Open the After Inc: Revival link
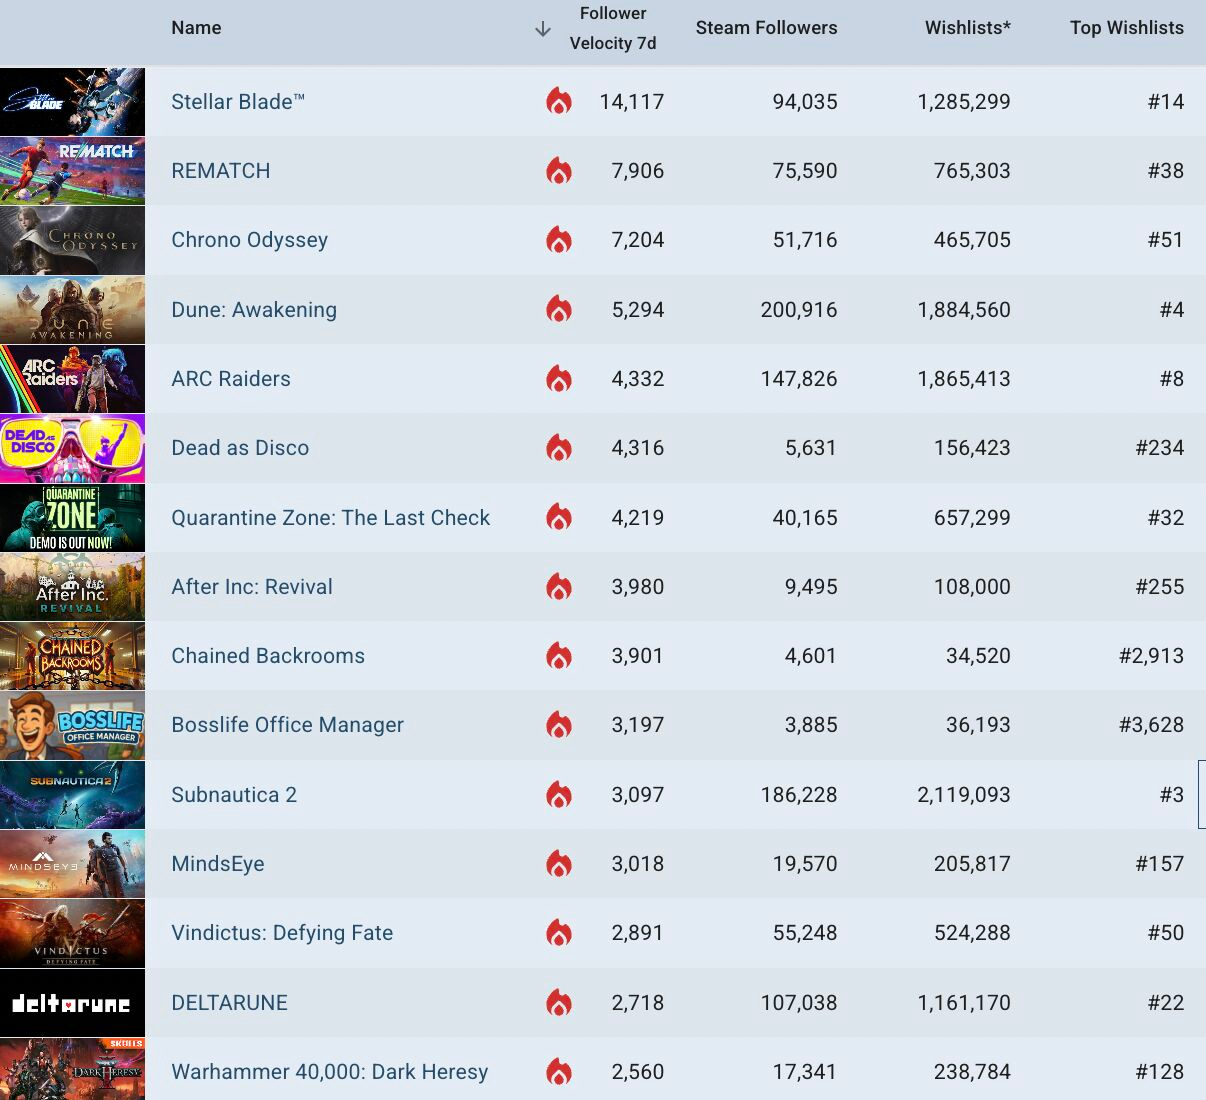 (x=252, y=587)
